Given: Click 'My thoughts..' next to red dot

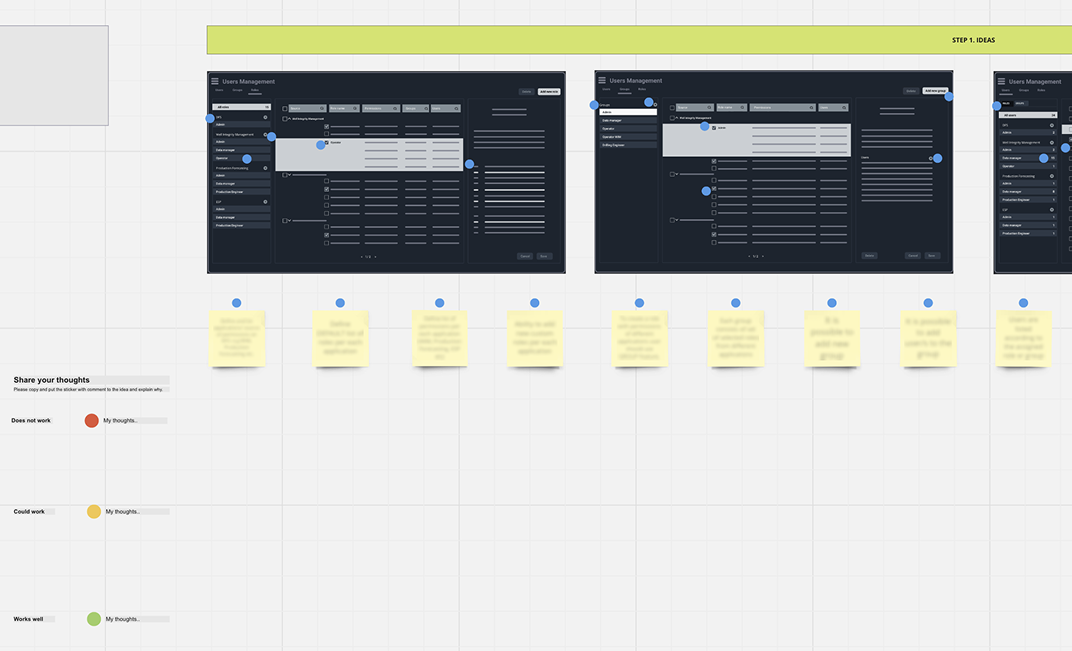Looking at the screenshot, I should (120, 421).
